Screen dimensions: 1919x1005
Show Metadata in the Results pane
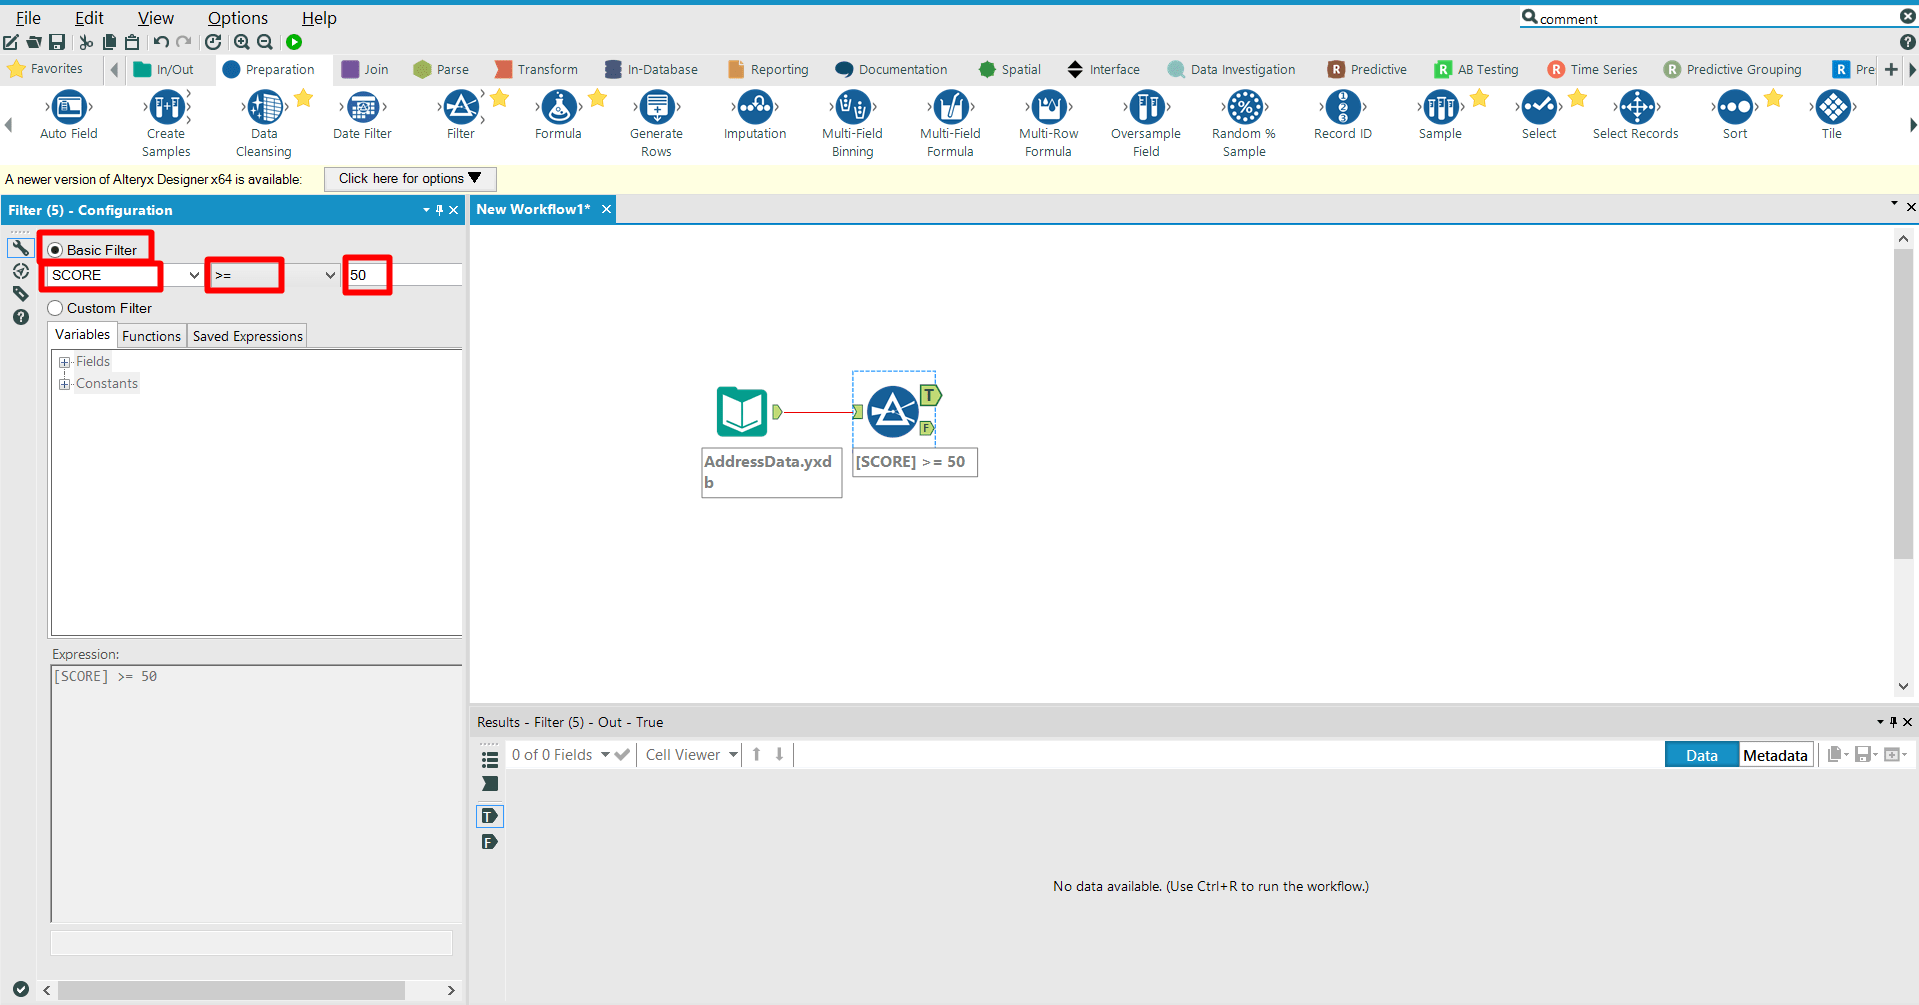pos(1775,754)
